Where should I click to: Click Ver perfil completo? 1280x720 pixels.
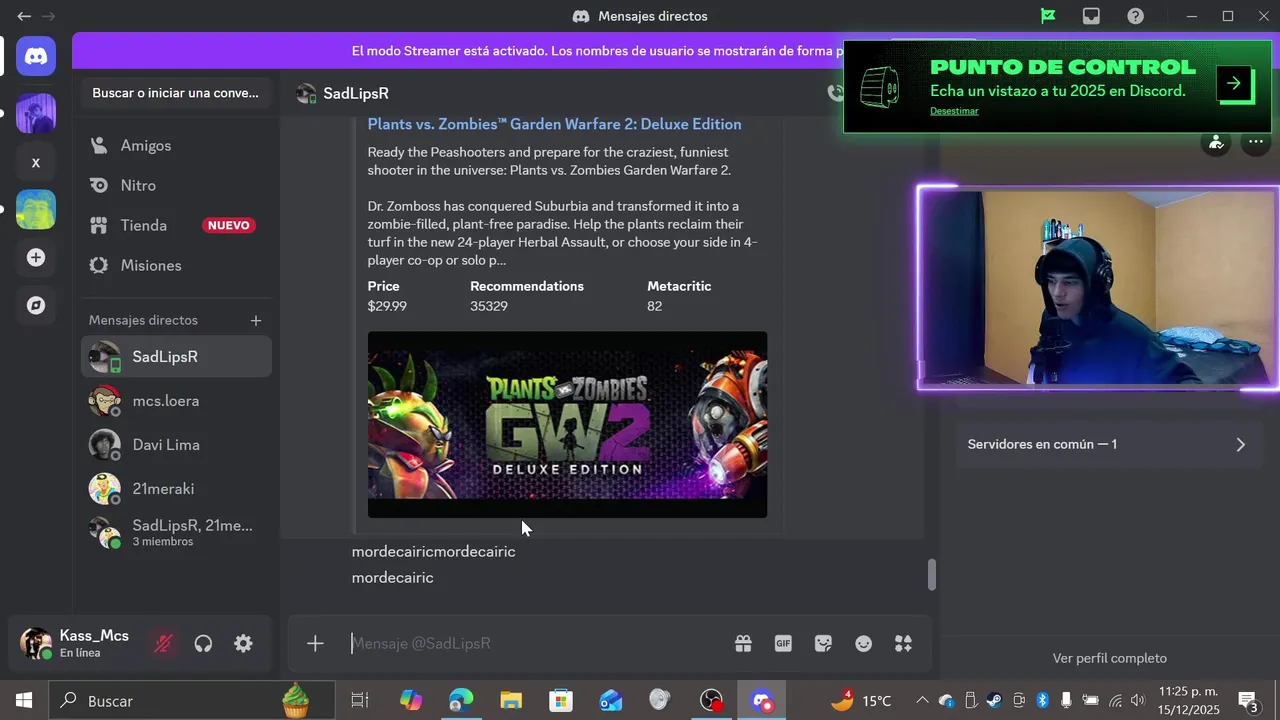[x=1110, y=658]
